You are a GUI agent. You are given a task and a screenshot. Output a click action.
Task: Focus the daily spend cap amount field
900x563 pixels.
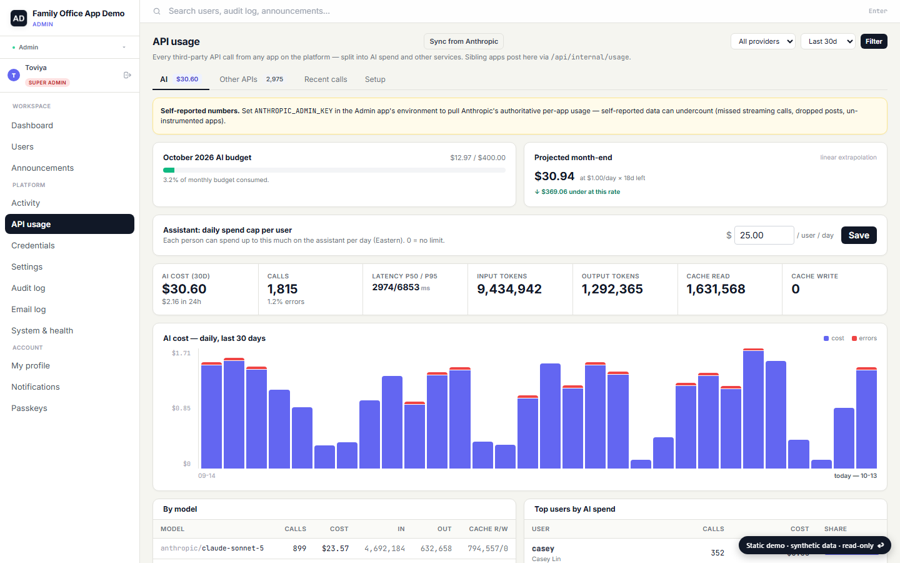pos(764,235)
